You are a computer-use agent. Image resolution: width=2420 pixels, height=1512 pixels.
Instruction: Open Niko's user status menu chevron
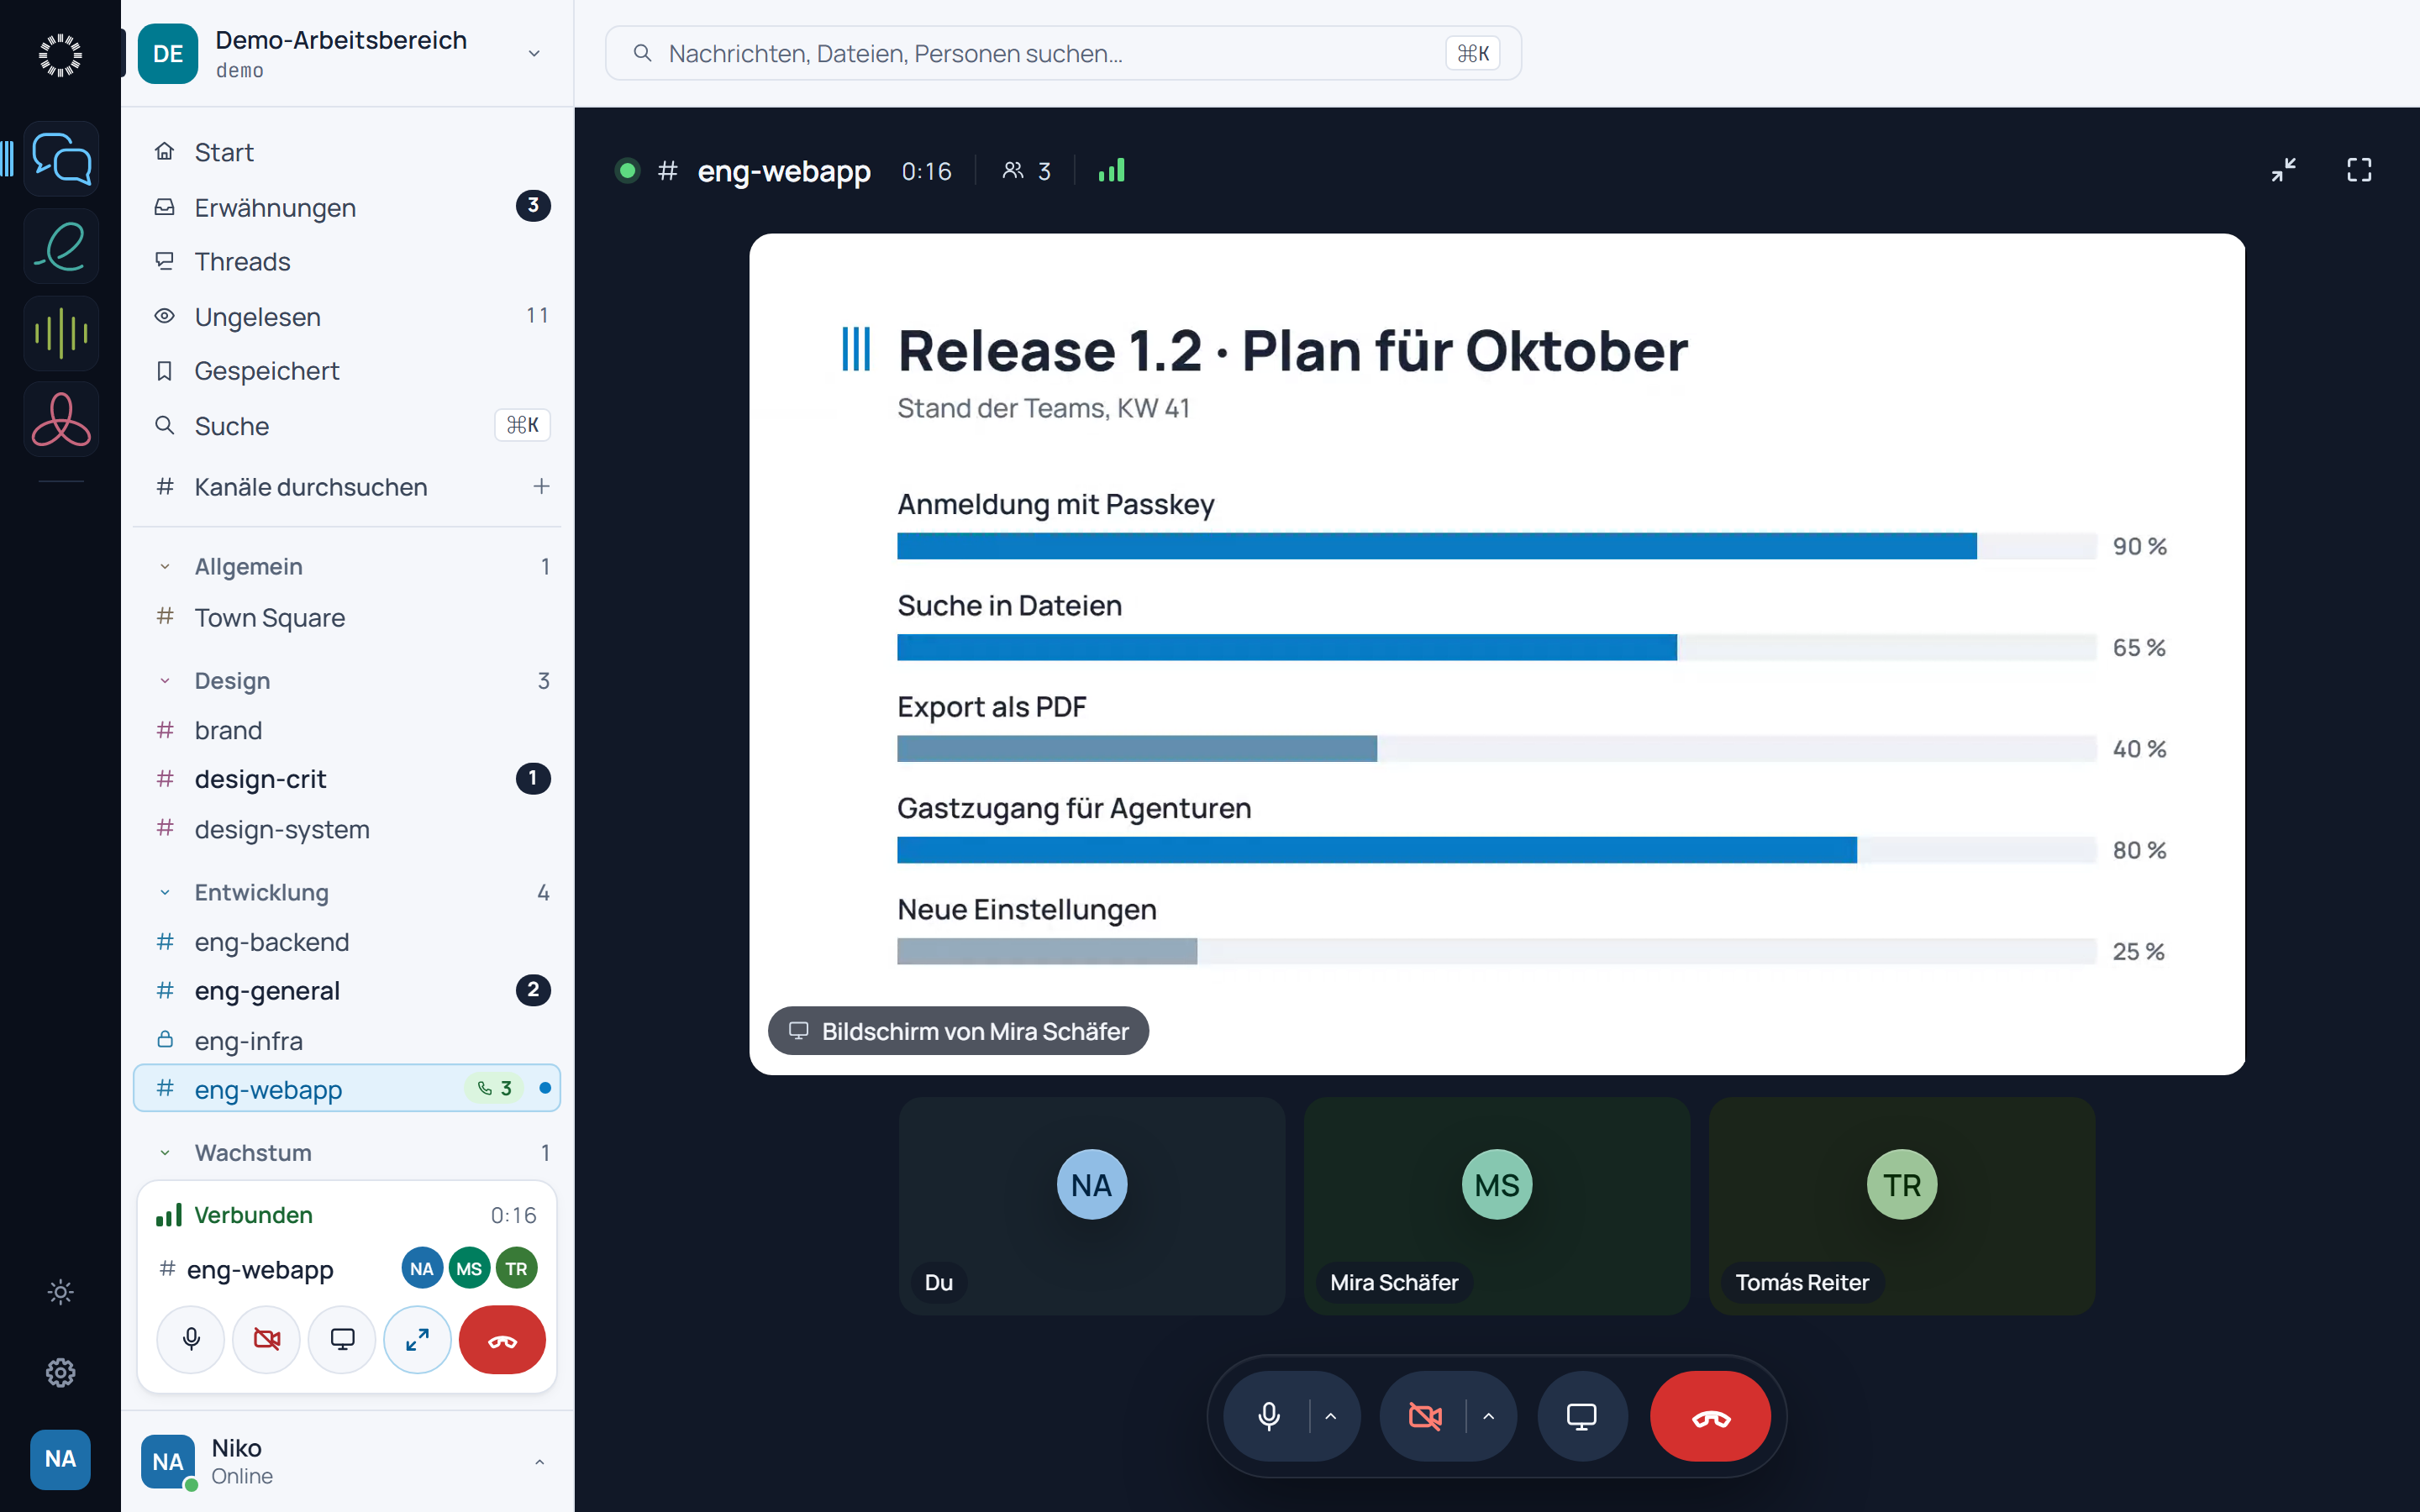[x=539, y=1462]
